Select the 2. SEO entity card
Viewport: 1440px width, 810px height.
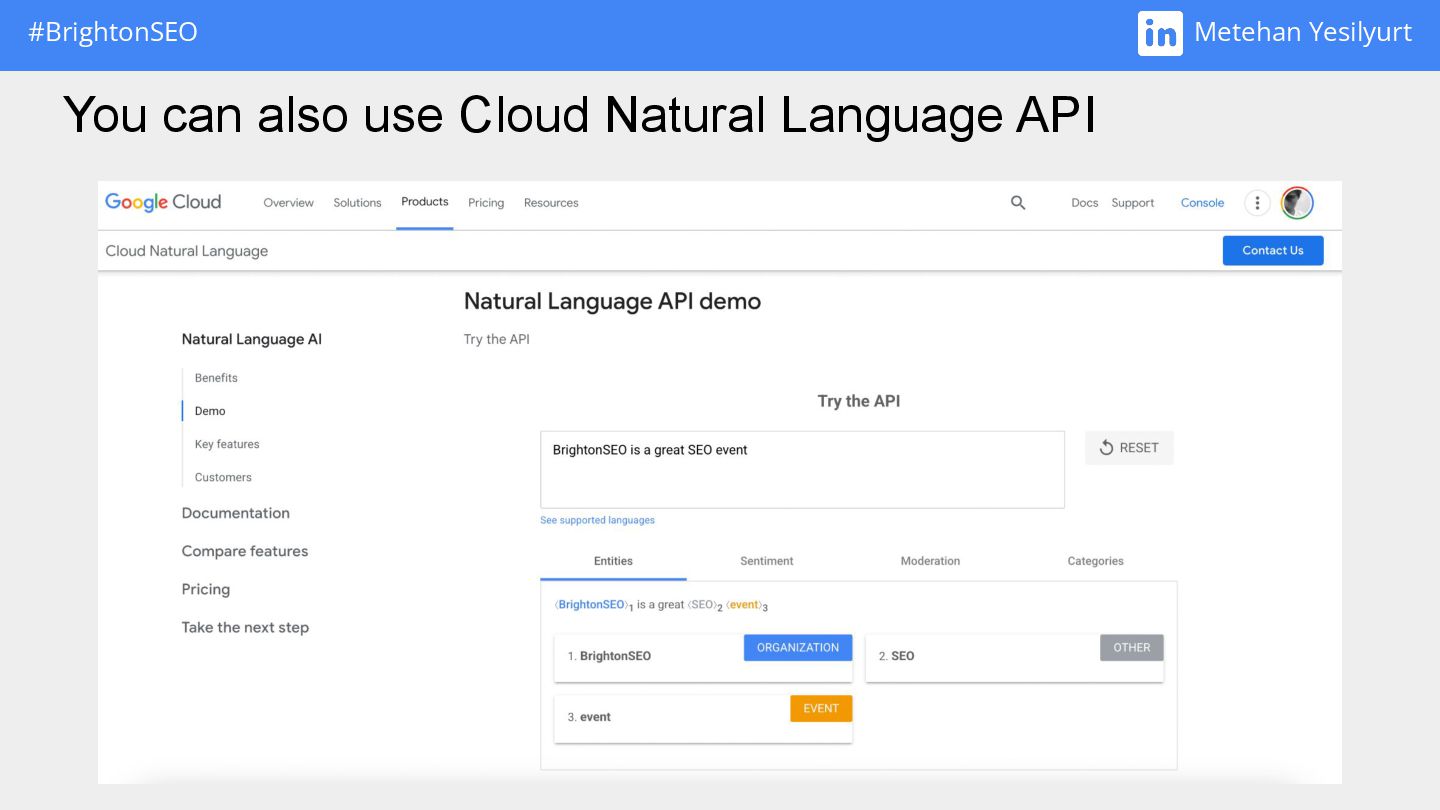click(1014, 657)
